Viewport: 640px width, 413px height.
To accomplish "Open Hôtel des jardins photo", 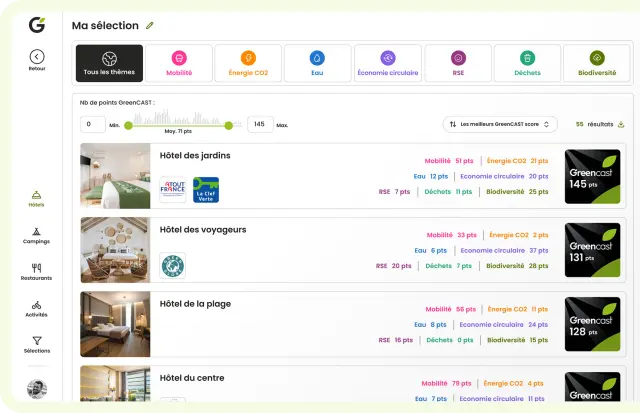I will pos(115,176).
